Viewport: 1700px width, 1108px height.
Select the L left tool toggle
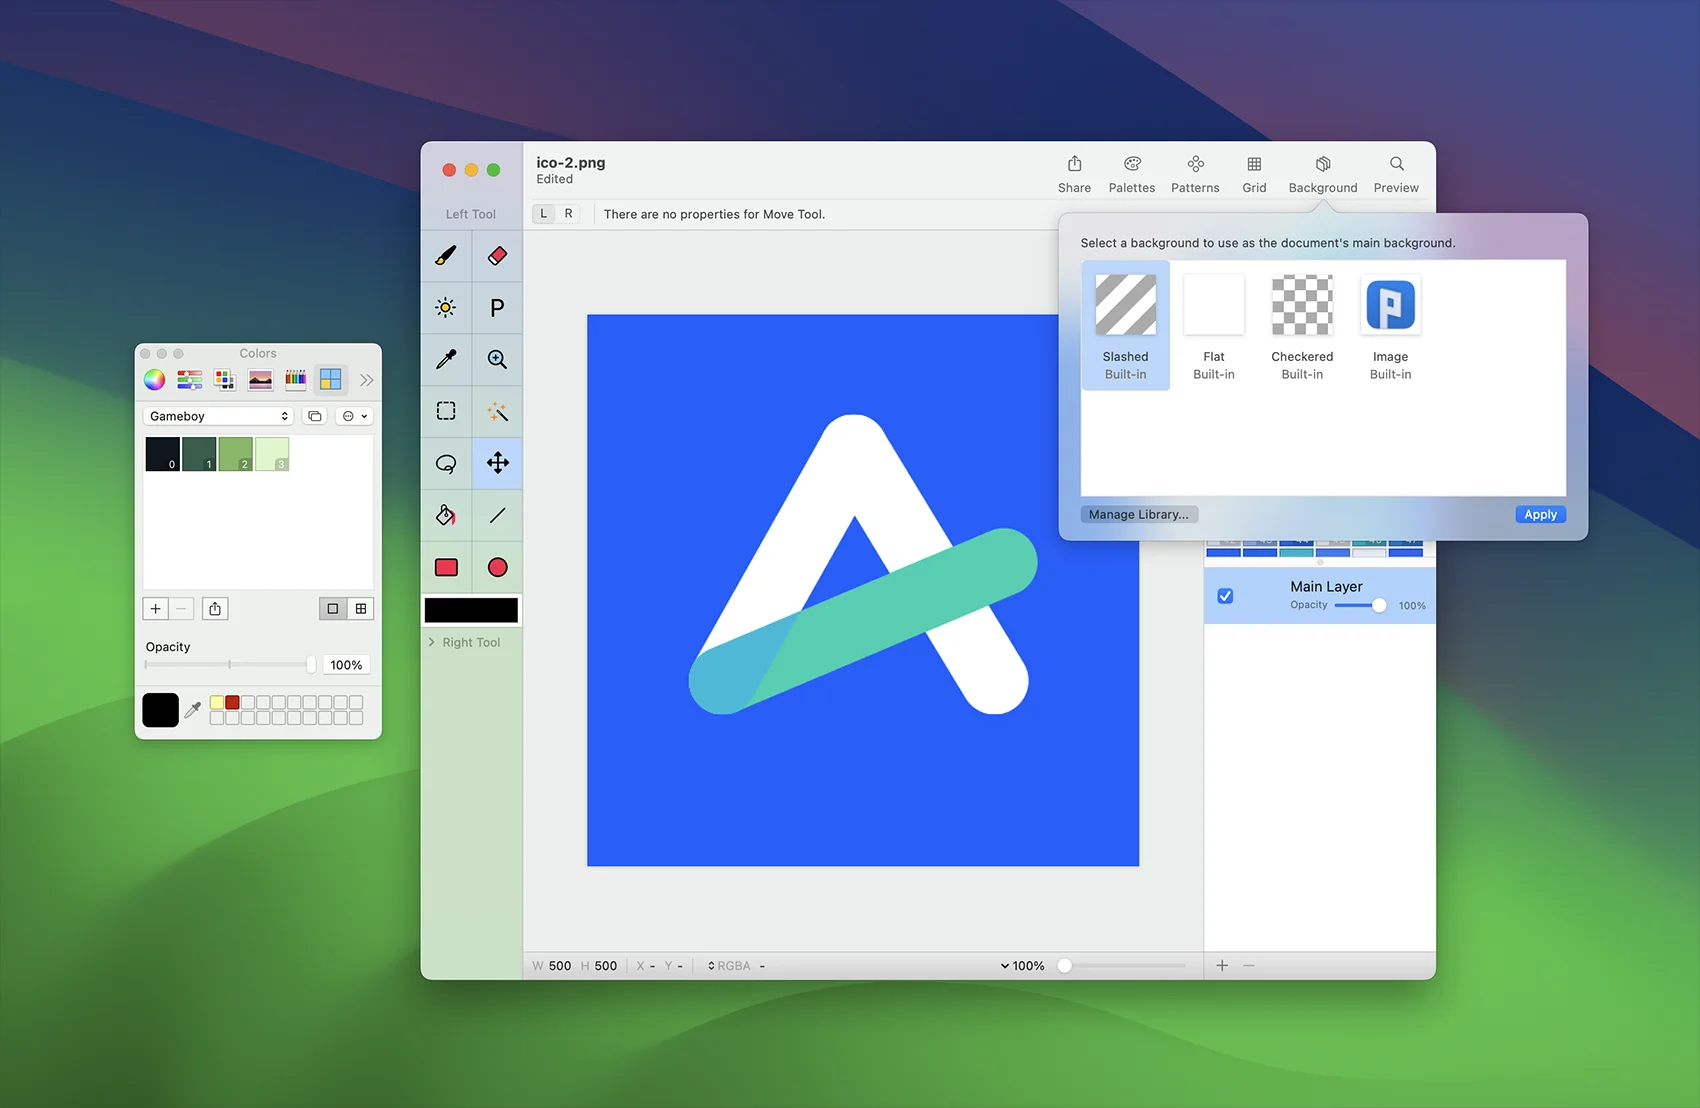click(544, 214)
